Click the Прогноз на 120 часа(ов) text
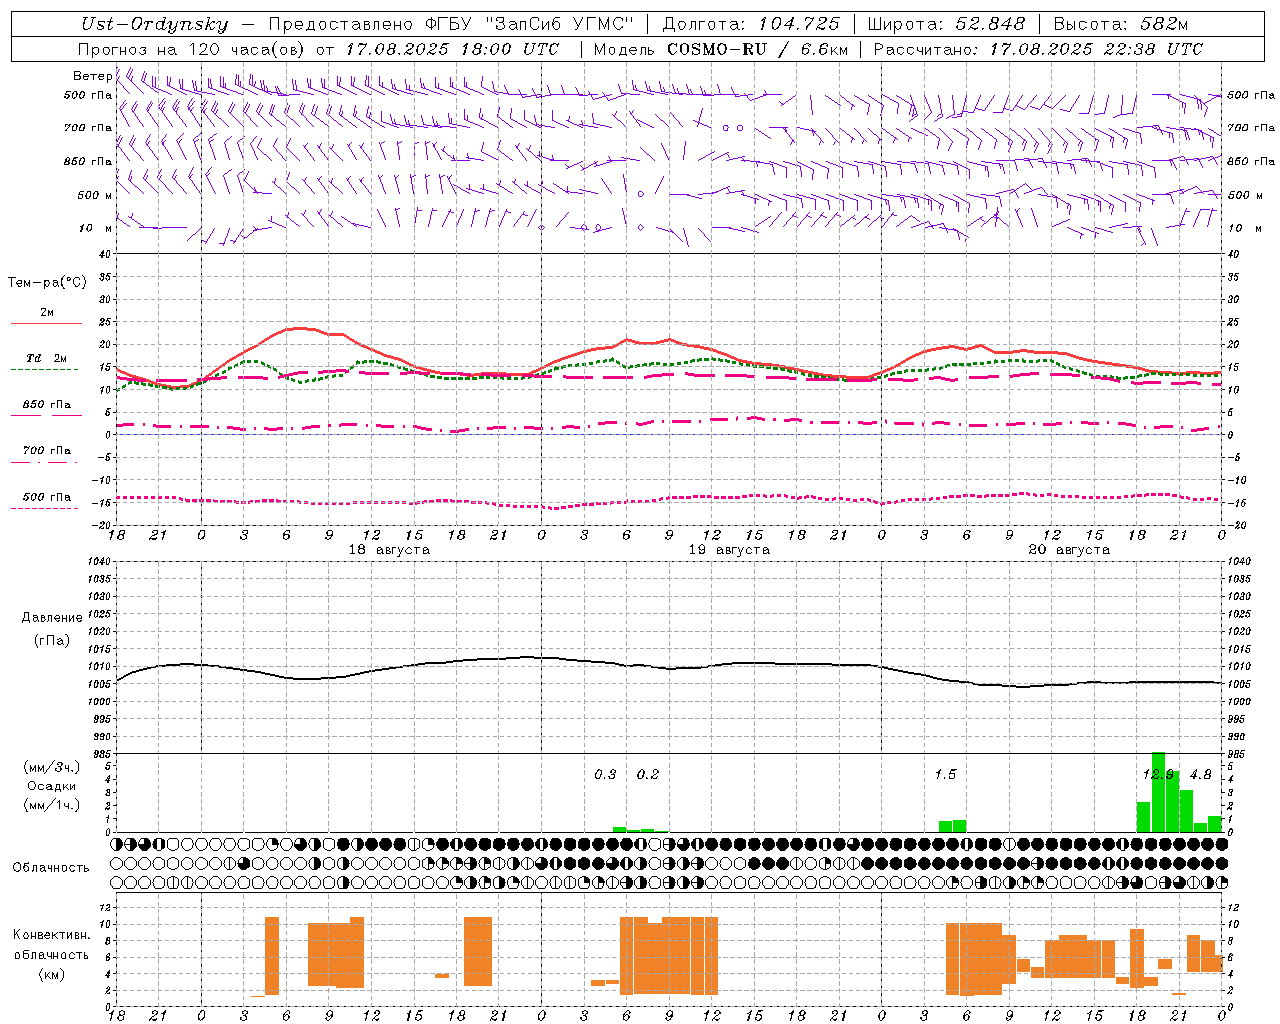This screenshot has height=1024, width=1280. click(x=193, y=49)
